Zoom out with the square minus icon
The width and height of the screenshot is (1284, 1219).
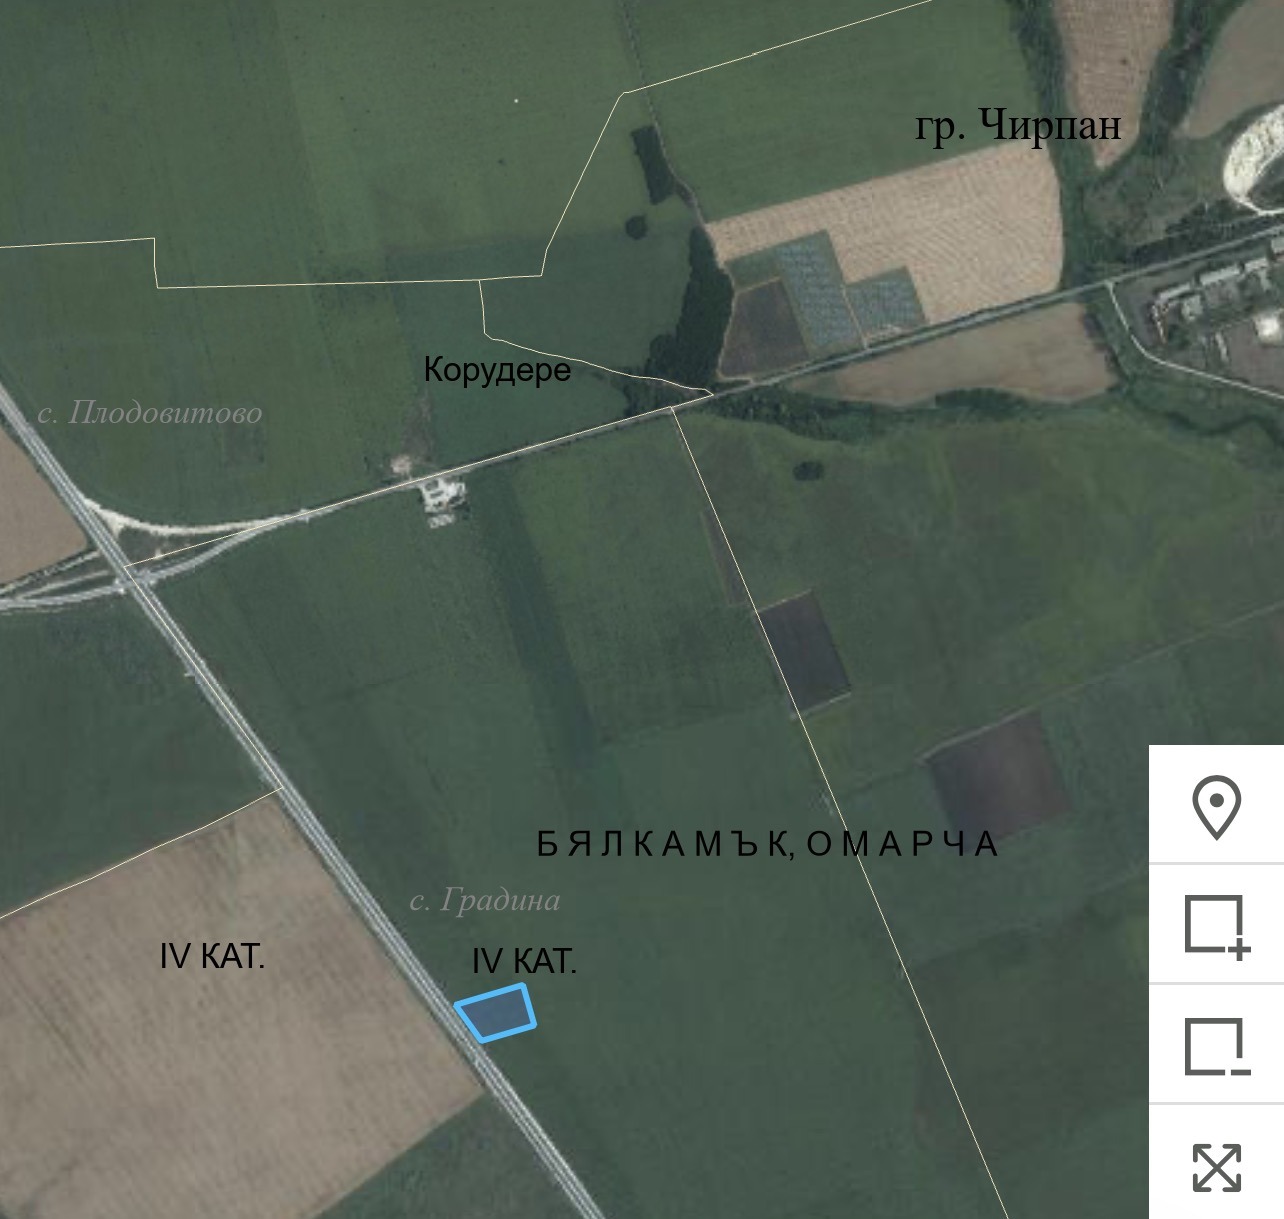[x=1216, y=1046]
